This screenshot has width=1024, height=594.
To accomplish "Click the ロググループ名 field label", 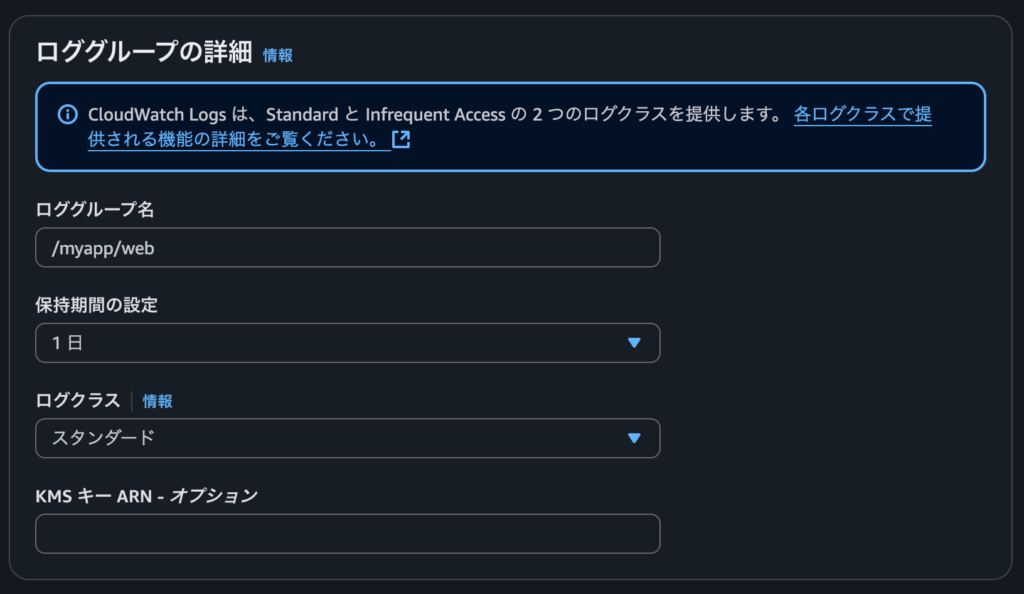I will coord(95,210).
